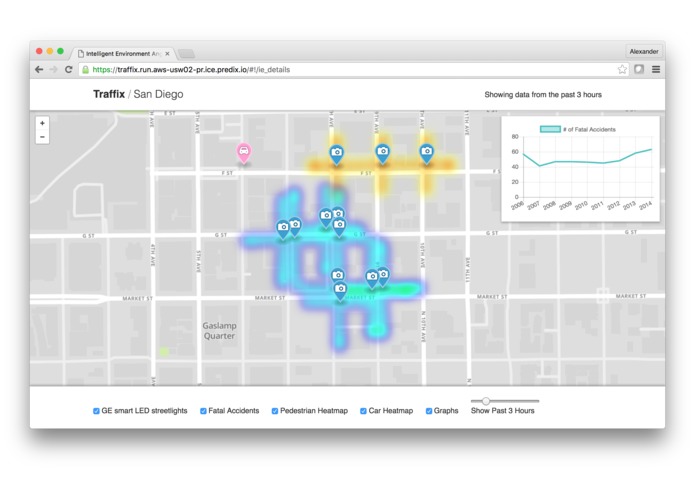Click the pink car accident marker
This screenshot has height=494, width=695.
[x=243, y=153]
